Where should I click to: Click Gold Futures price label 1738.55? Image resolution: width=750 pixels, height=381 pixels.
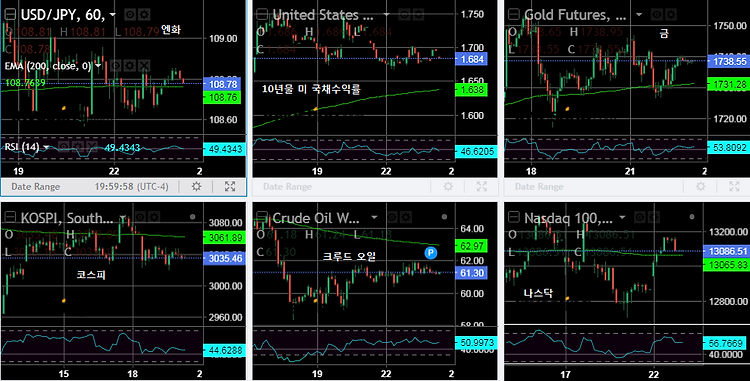[728, 62]
